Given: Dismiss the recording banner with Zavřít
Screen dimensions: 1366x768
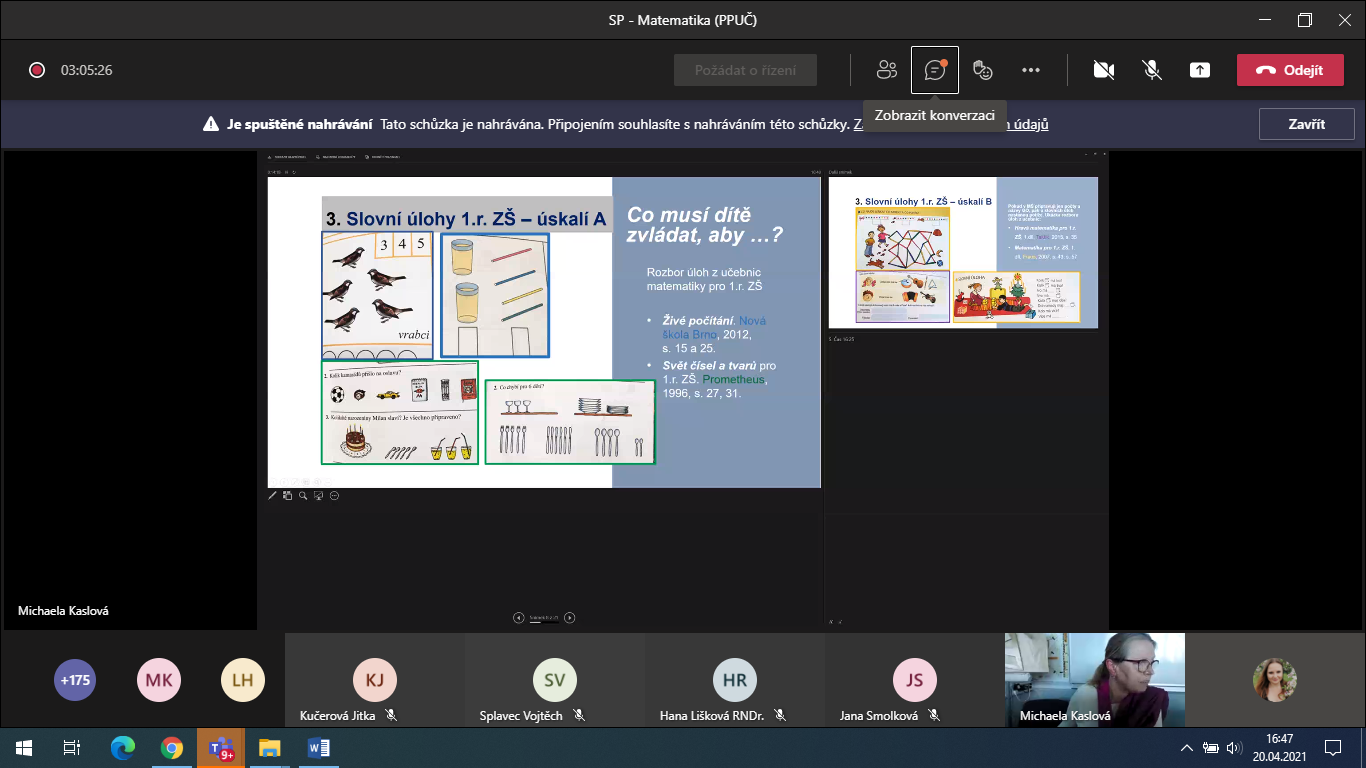Looking at the screenshot, I should (x=1306, y=124).
